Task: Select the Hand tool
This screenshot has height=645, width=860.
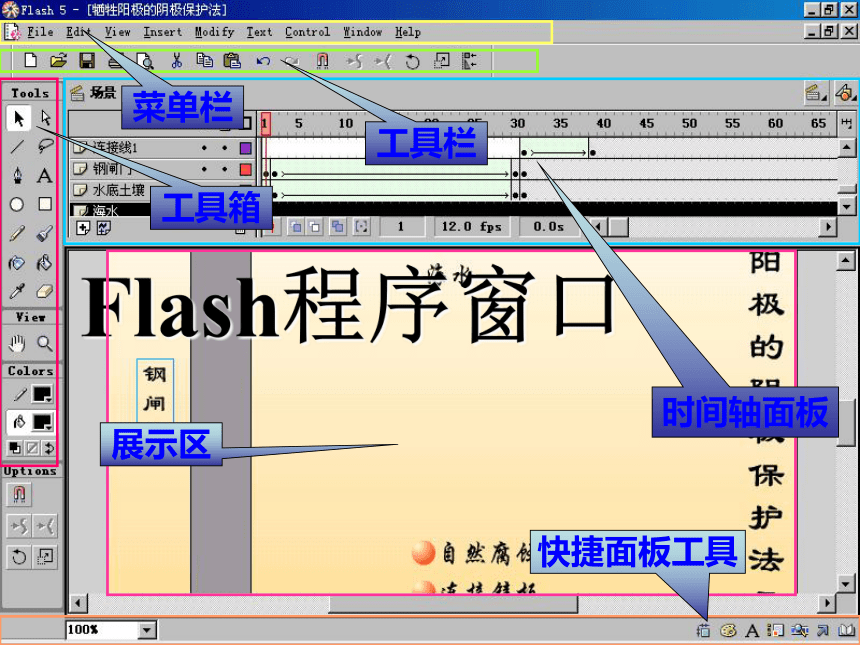Action: (17, 343)
